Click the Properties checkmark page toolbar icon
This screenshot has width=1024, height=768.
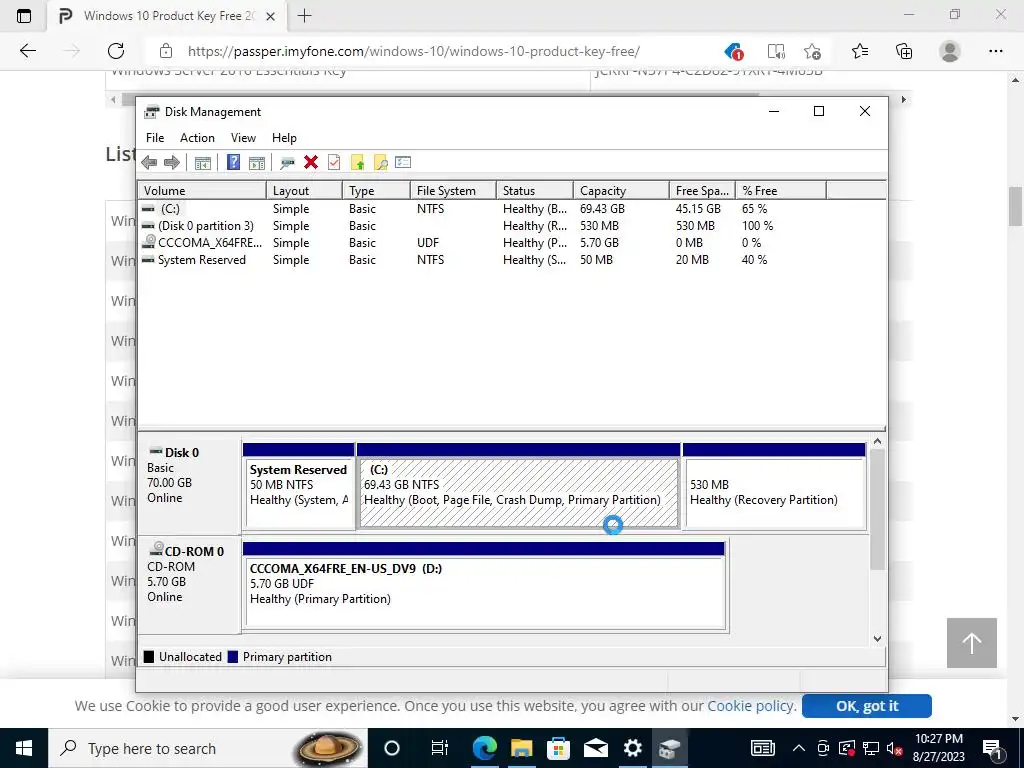pos(334,162)
